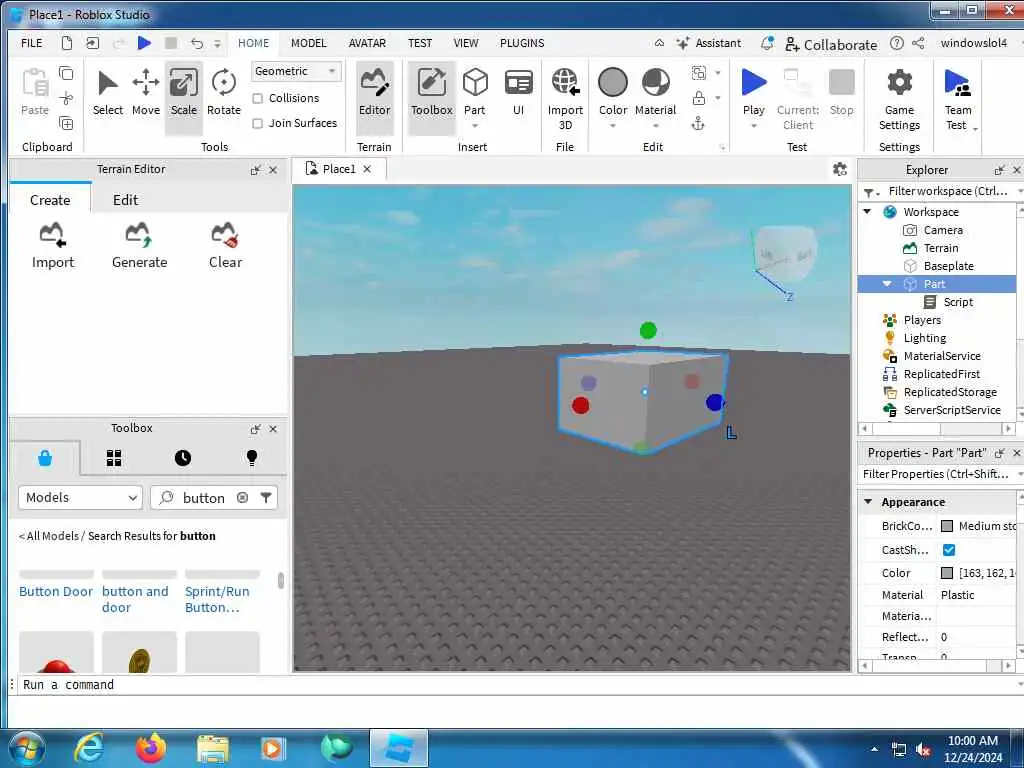The width and height of the screenshot is (1024, 768).
Task: Open viewport settings gear icon
Action: 840,170
